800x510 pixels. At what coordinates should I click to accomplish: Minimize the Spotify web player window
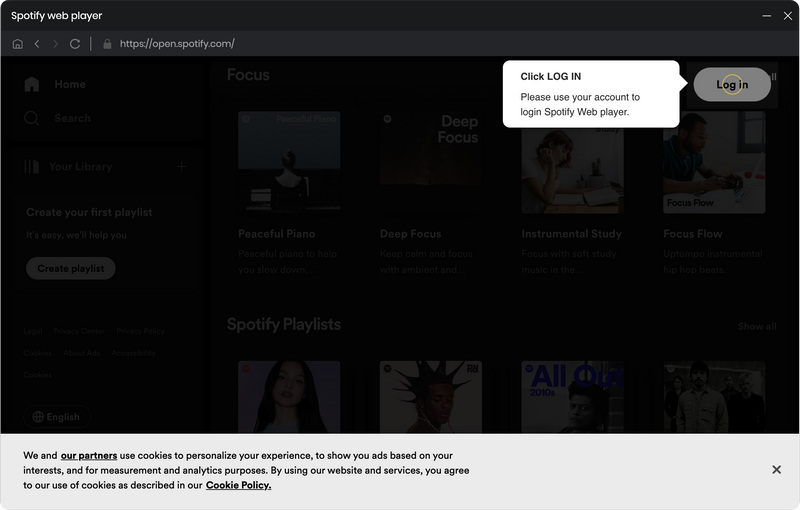(766, 16)
